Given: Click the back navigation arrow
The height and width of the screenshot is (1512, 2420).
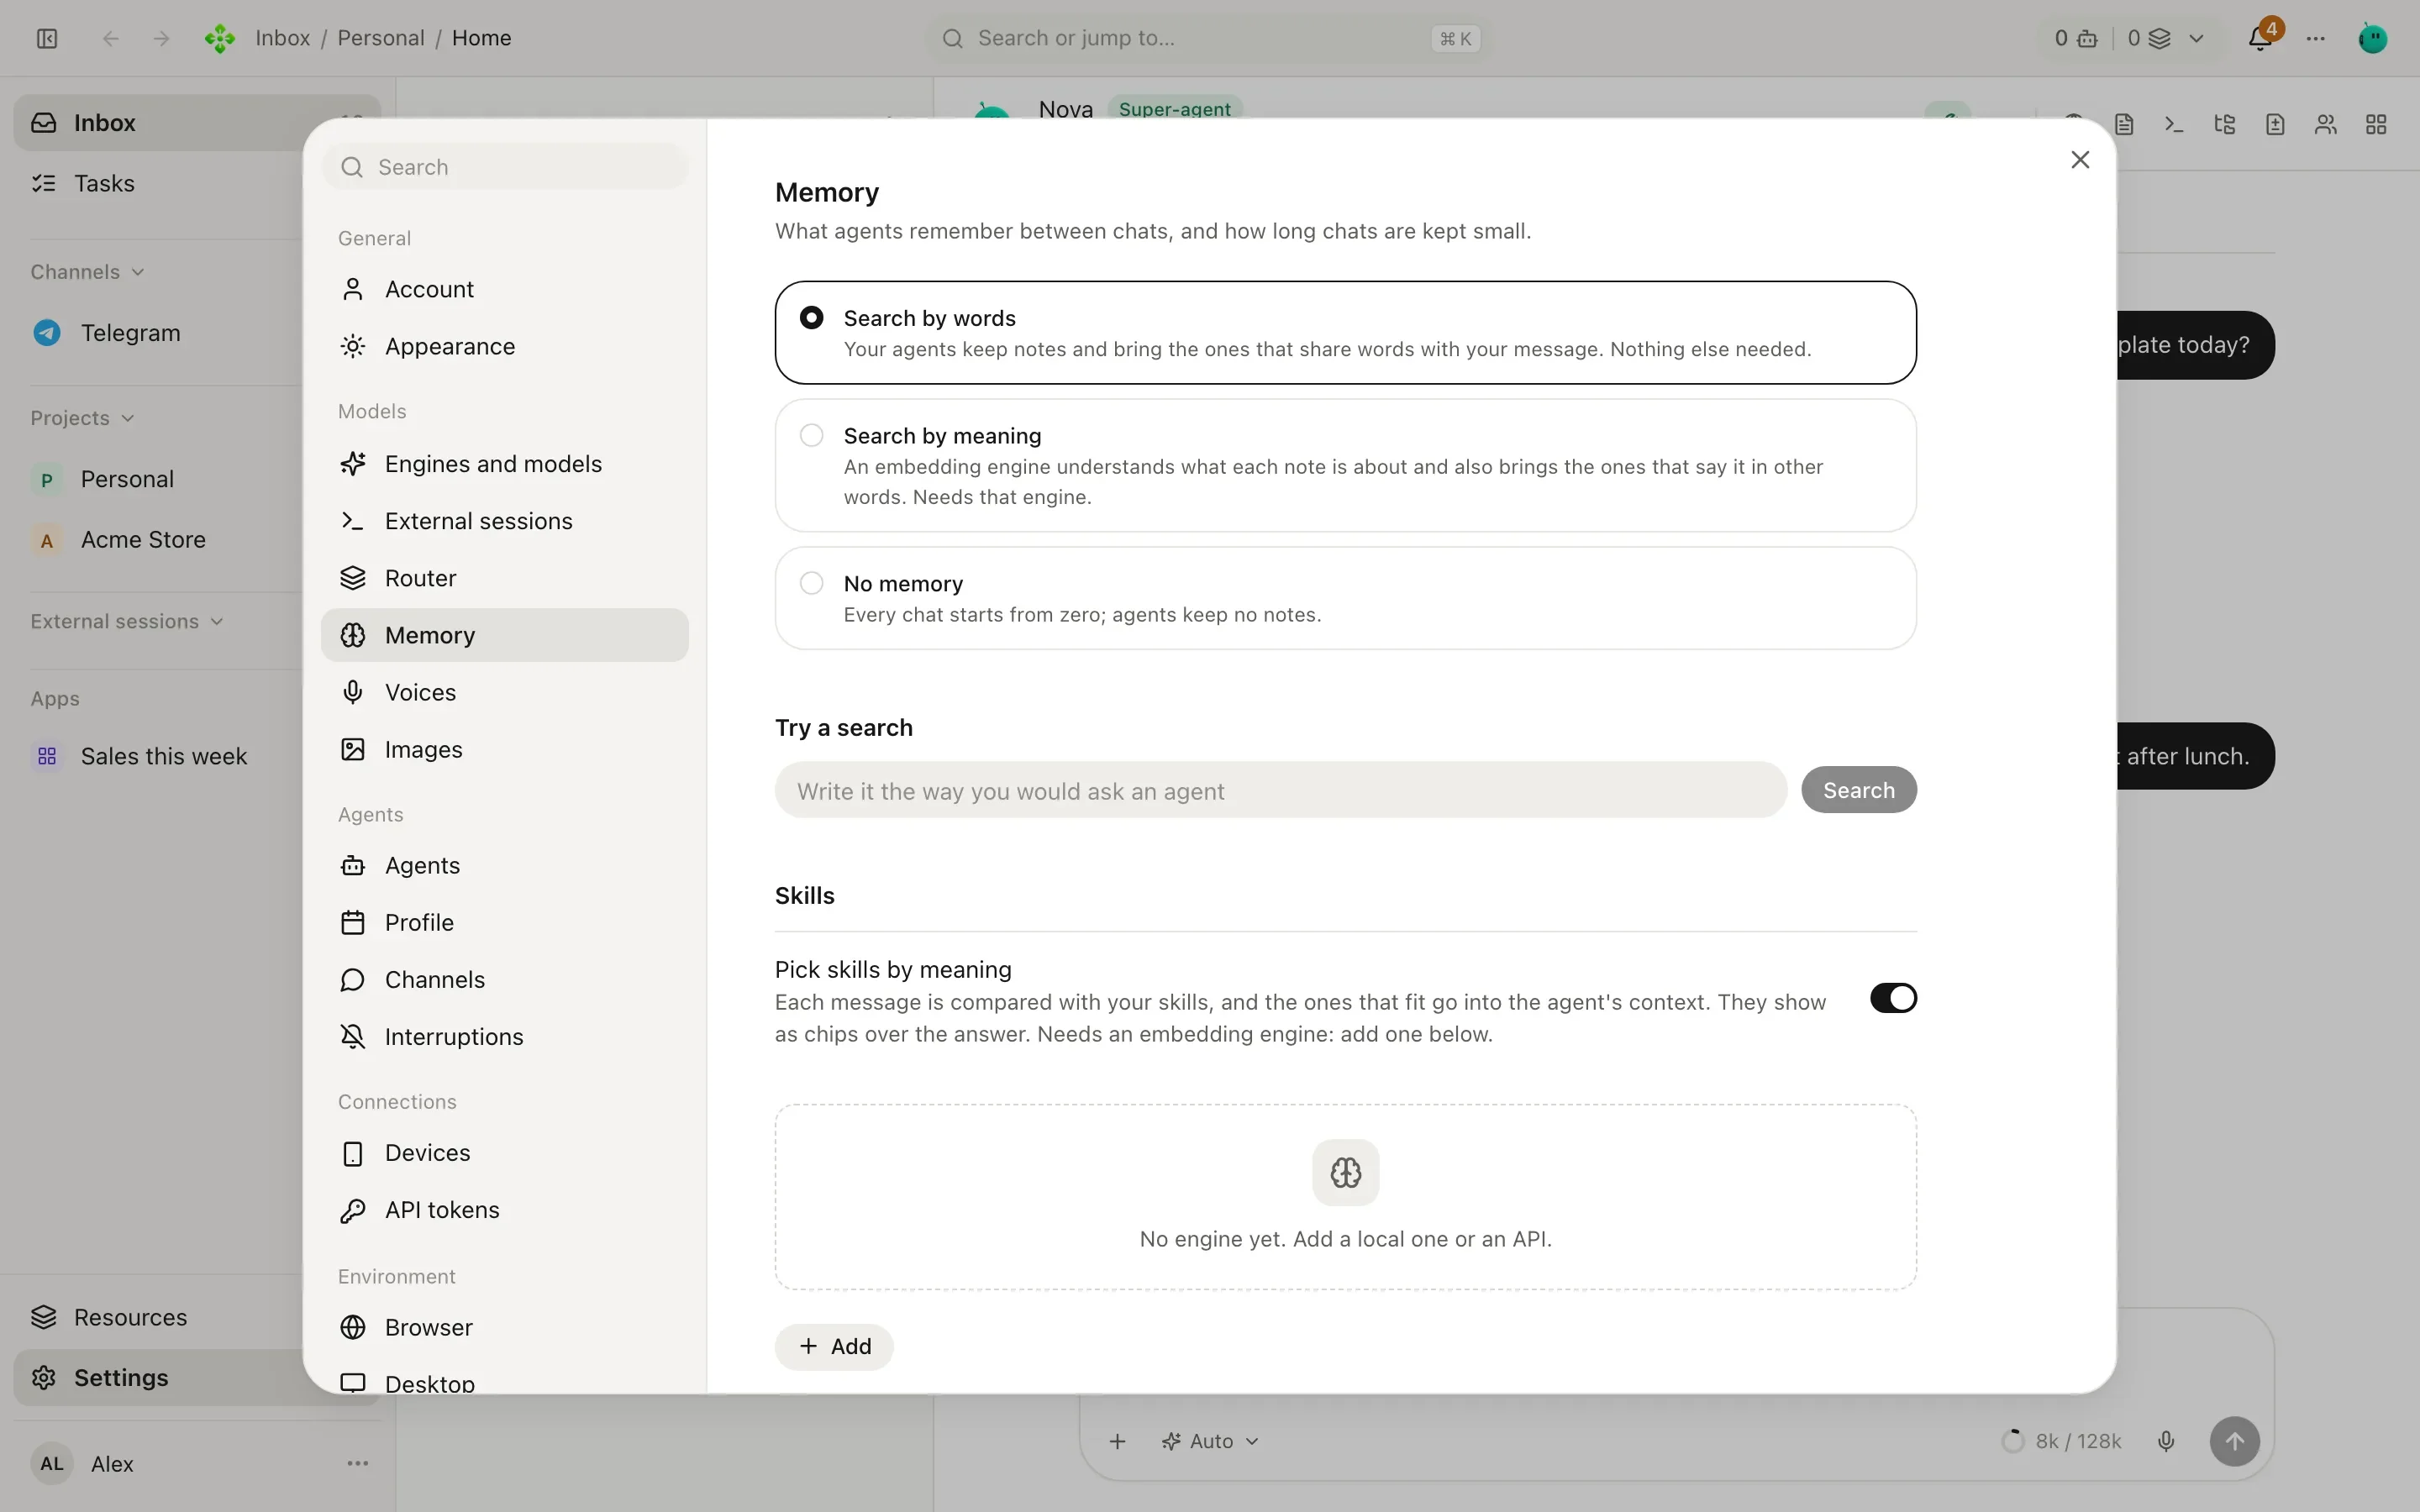Looking at the screenshot, I should 111,38.
